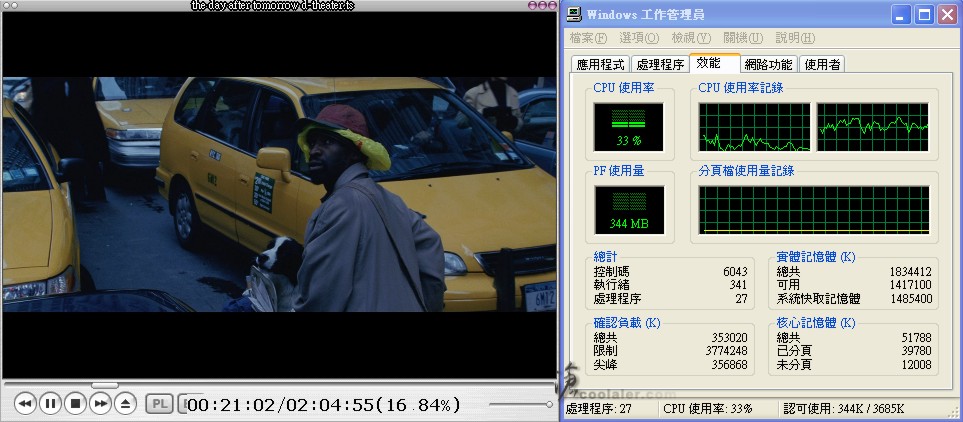The image size is (963, 422).
Task: Open the 檔案(F) menu
Action: (588, 38)
